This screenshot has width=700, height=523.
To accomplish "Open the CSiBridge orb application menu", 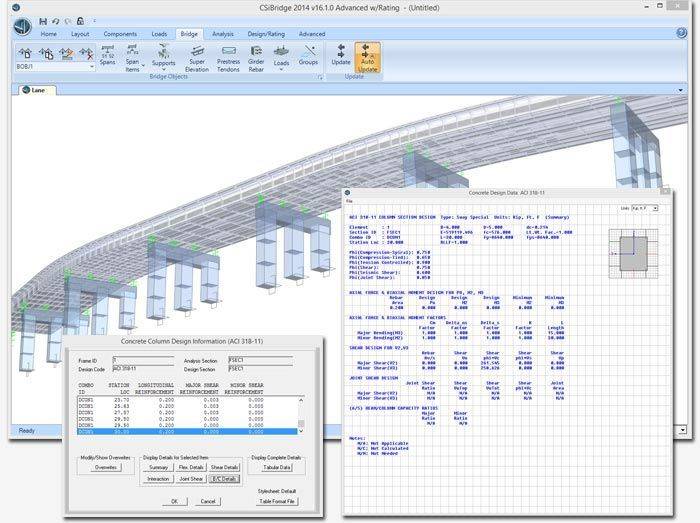I will click(x=22, y=27).
